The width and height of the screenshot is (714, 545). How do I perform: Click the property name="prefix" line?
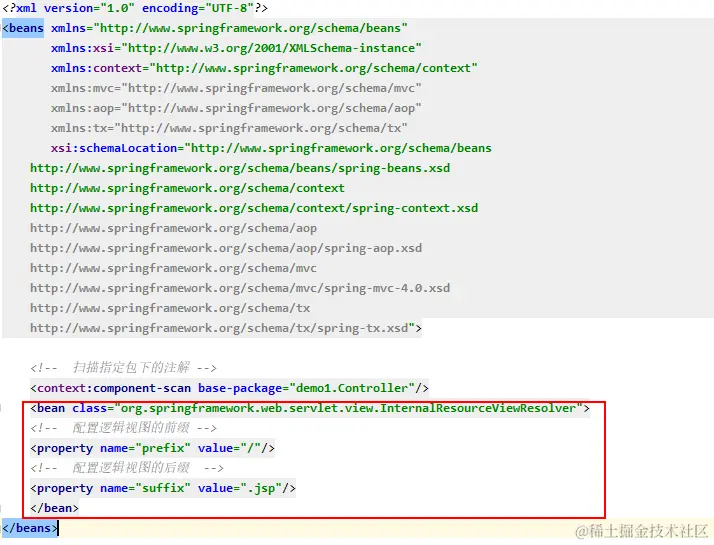click(x=153, y=448)
